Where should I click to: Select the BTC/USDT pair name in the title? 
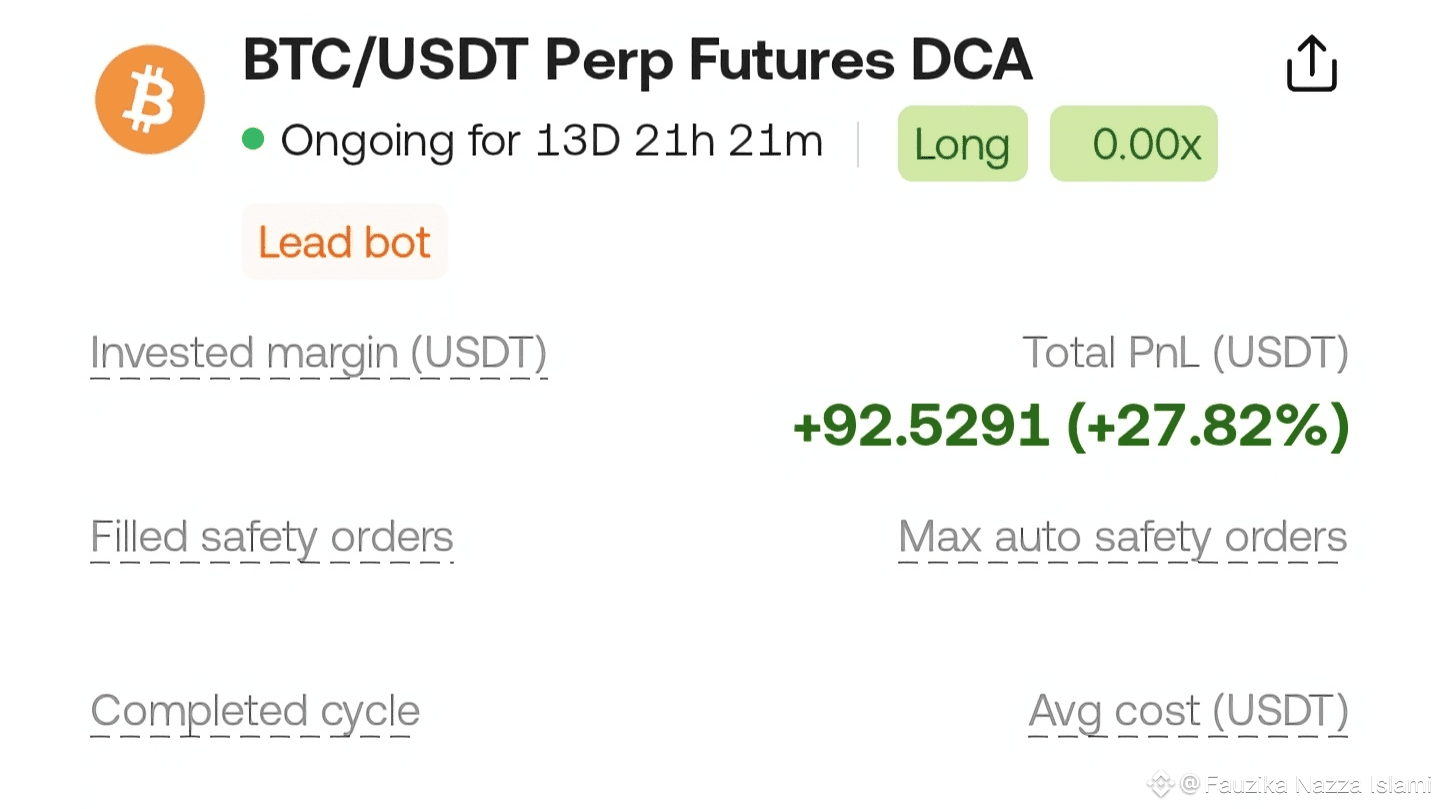385,60
